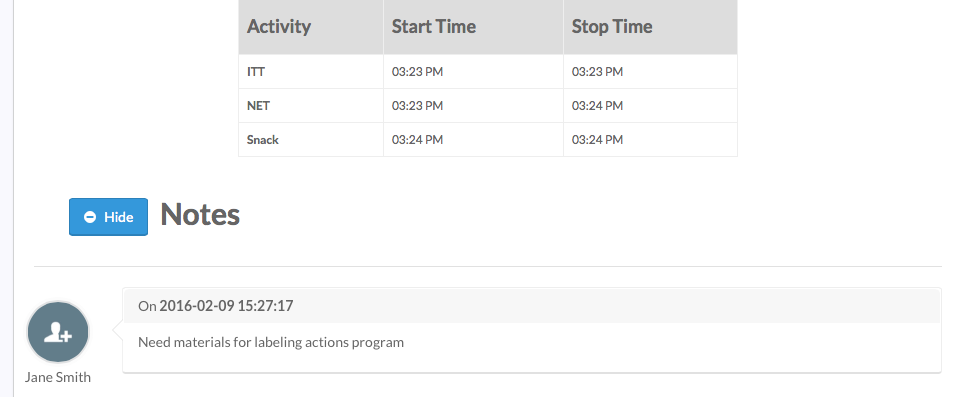Click Jane Smith's avatar icon
The width and height of the screenshot is (954, 397).
pos(58,333)
